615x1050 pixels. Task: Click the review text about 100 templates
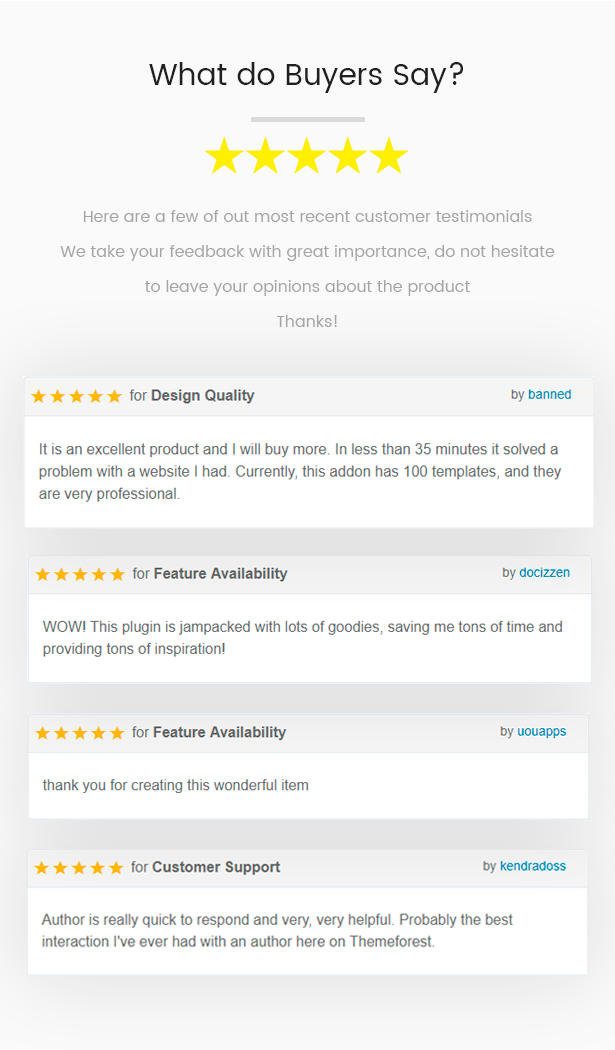click(300, 471)
